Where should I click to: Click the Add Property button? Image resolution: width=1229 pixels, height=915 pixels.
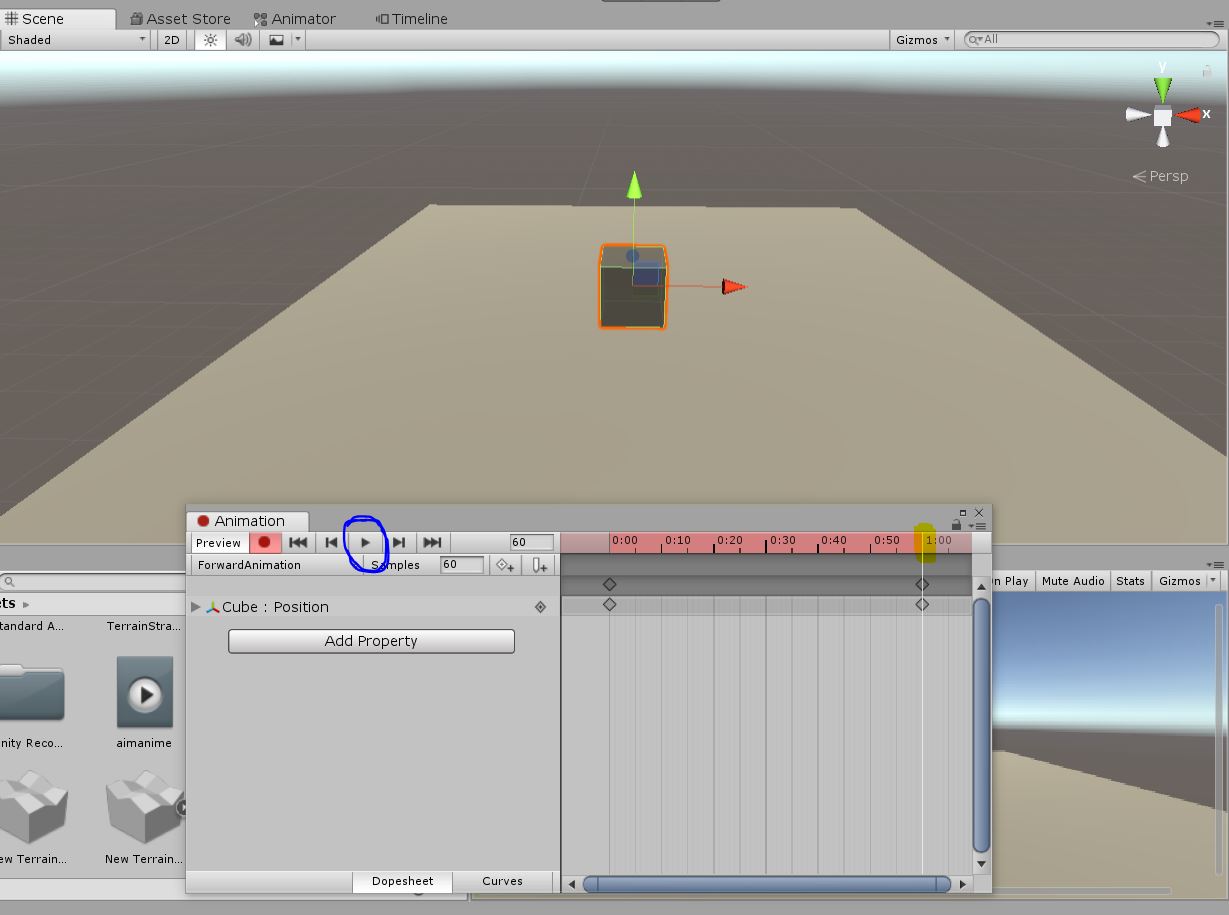point(370,641)
